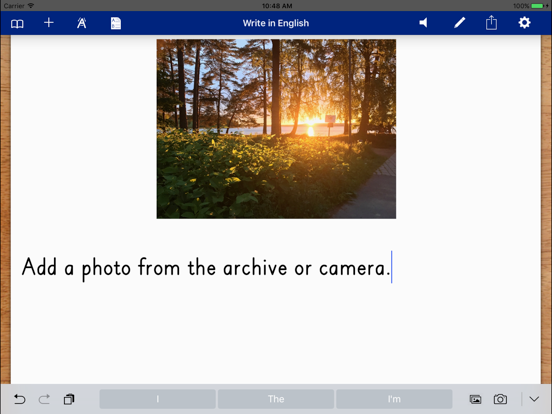Hide keyboard bar with down chevron
This screenshot has width=552, height=414.
[x=534, y=399]
